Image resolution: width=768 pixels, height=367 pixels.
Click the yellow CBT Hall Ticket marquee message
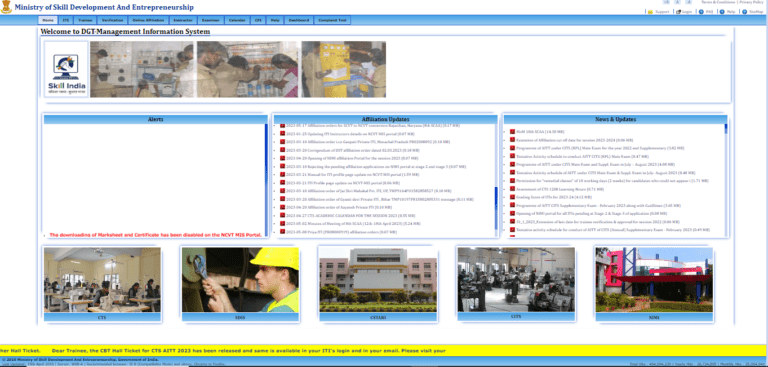click(249, 351)
